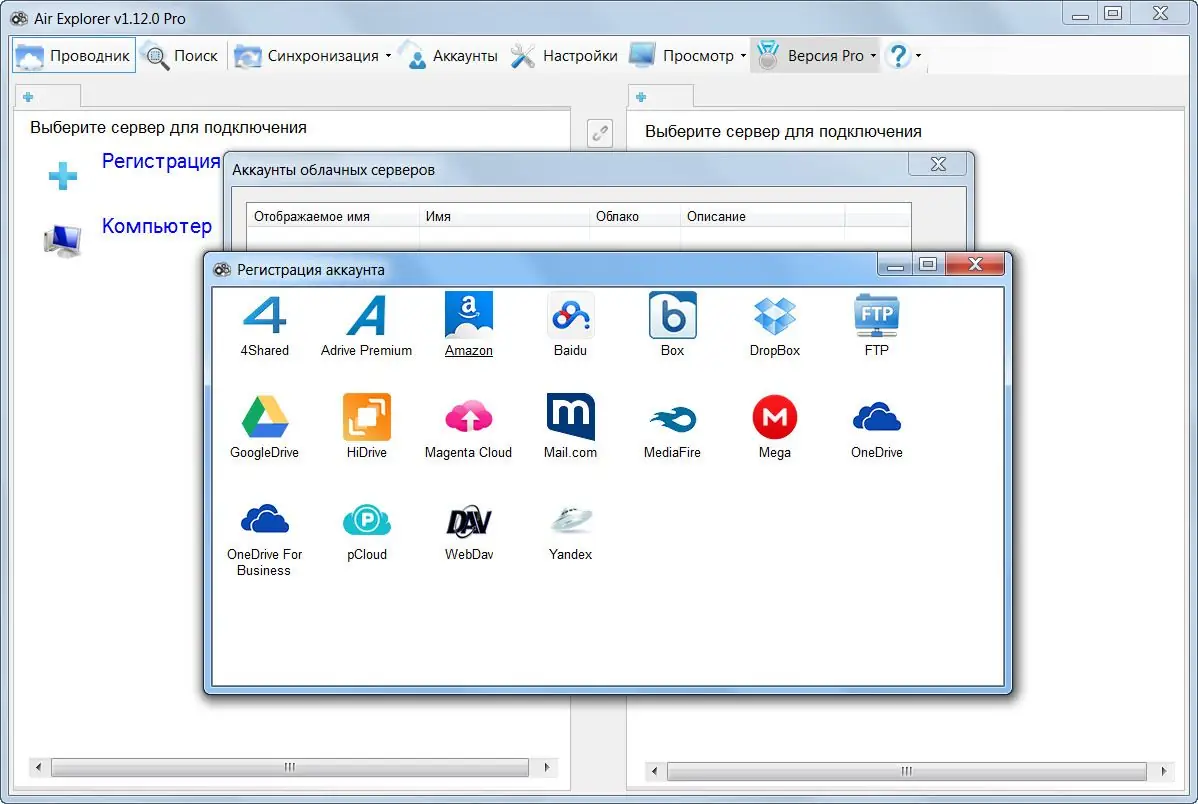Click the blue plus registration icon
The width and height of the screenshot is (1198, 804).
63,176
